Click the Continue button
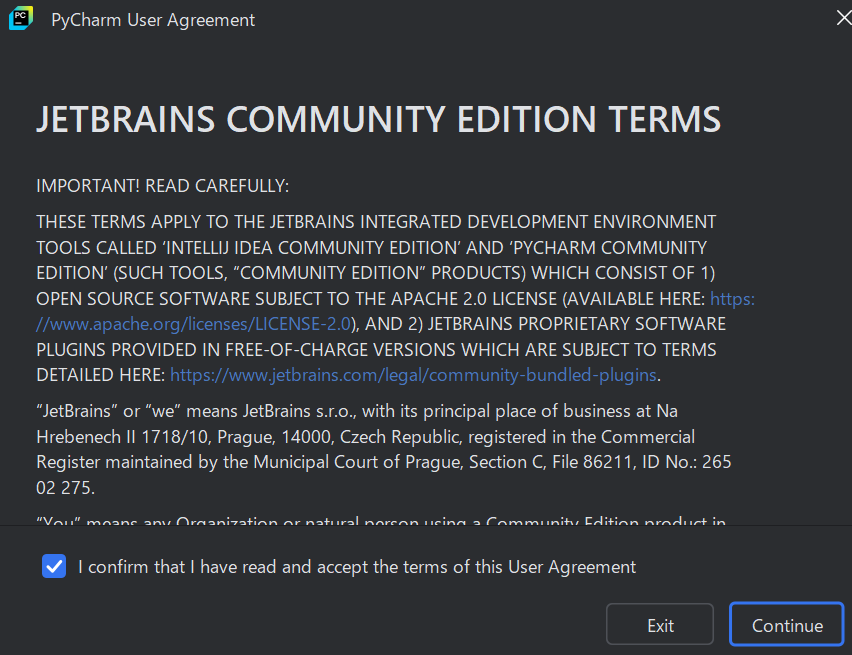The image size is (852, 655). [x=786, y=625]
